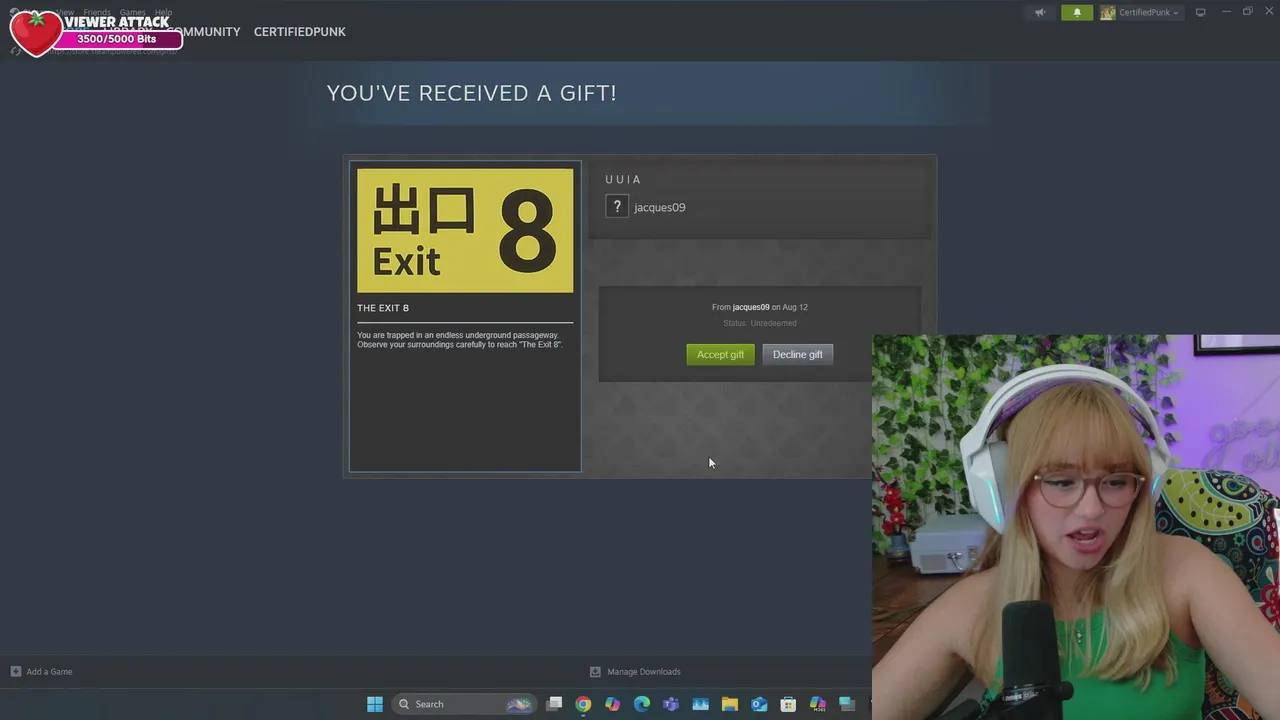The image size is (1280, 720).
Task: Open Steam announcements megaphone icon
Action: coord(1040,12)
